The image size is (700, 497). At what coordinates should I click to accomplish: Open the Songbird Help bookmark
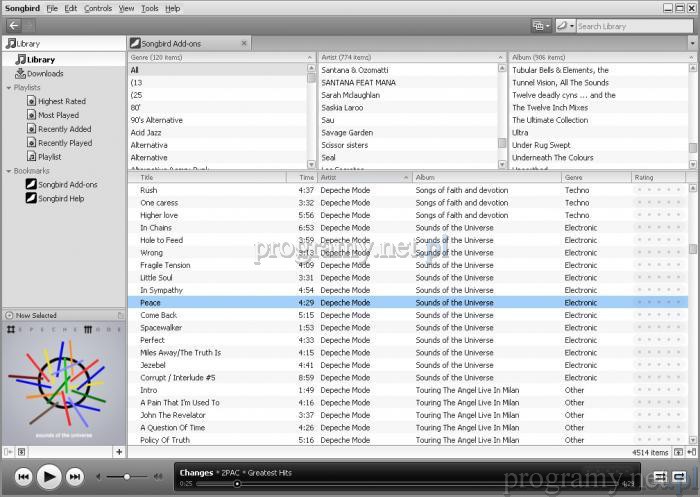tap(61, 198)
